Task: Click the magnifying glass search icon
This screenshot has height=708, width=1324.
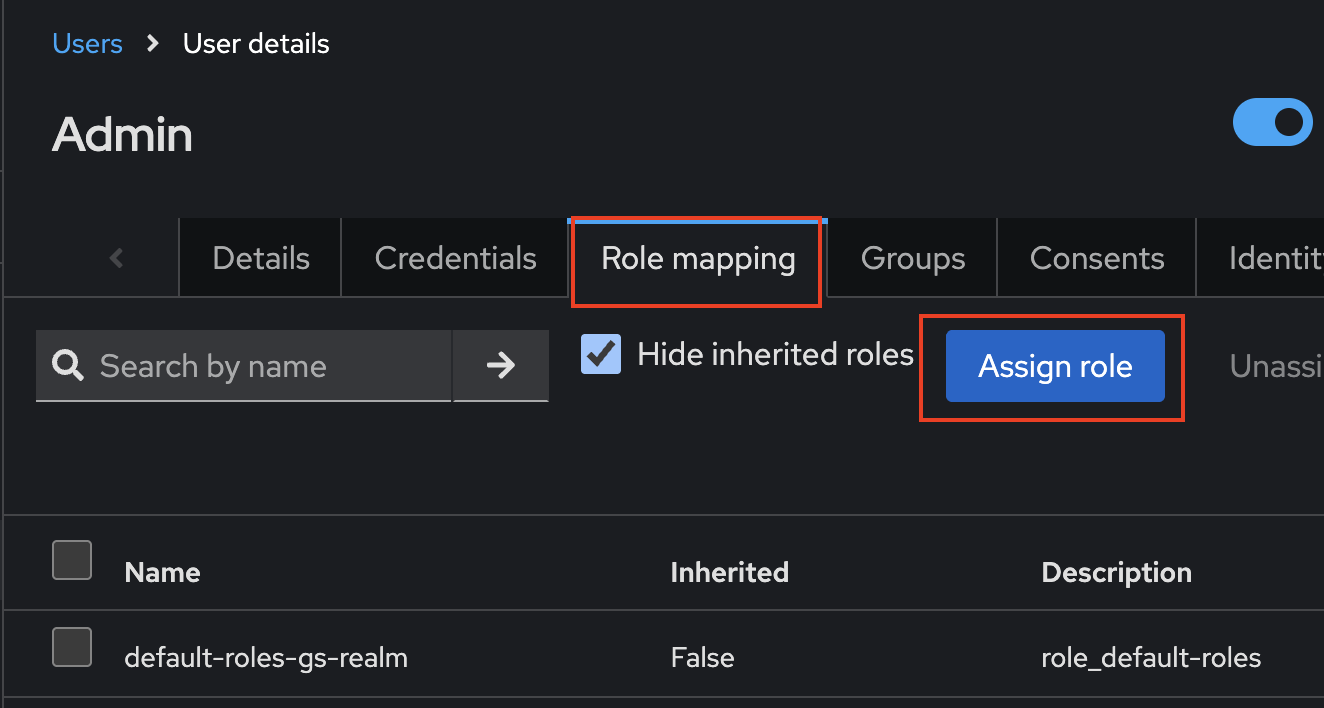Action: pyautogui.click(x=68, y=366)
